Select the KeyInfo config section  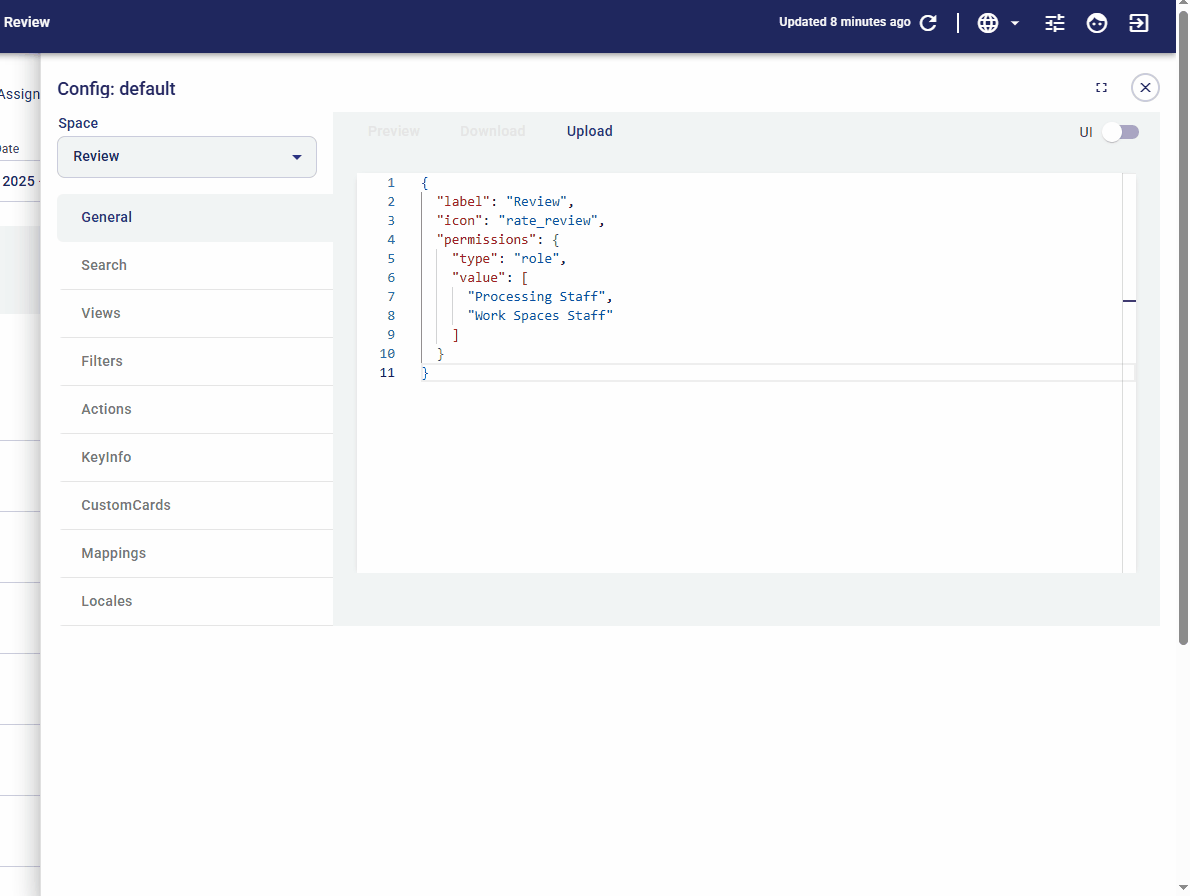coord(197,457)
